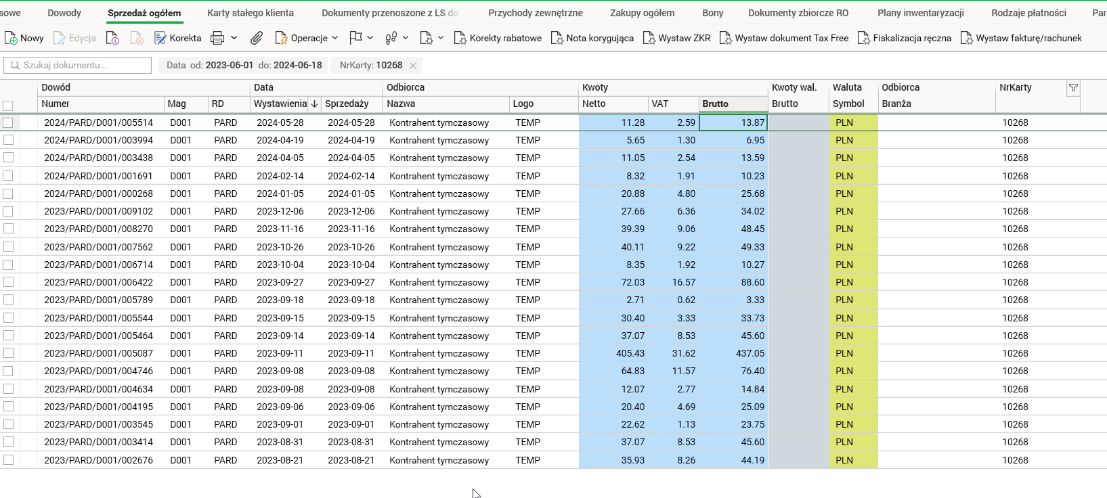Open the dropdown arrow next to printer
Screen dimensions: 1107x498
(234, 38)
